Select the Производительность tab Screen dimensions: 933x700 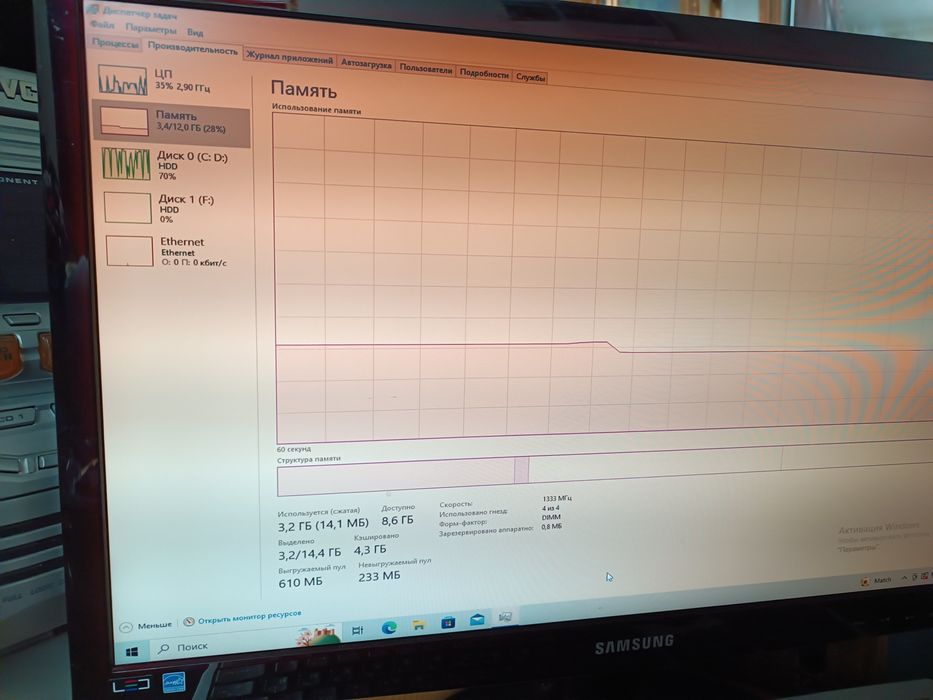(x=193, y=49)
